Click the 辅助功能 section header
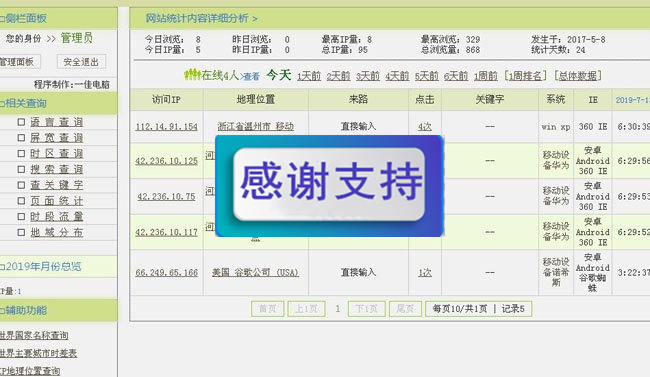 58,310
